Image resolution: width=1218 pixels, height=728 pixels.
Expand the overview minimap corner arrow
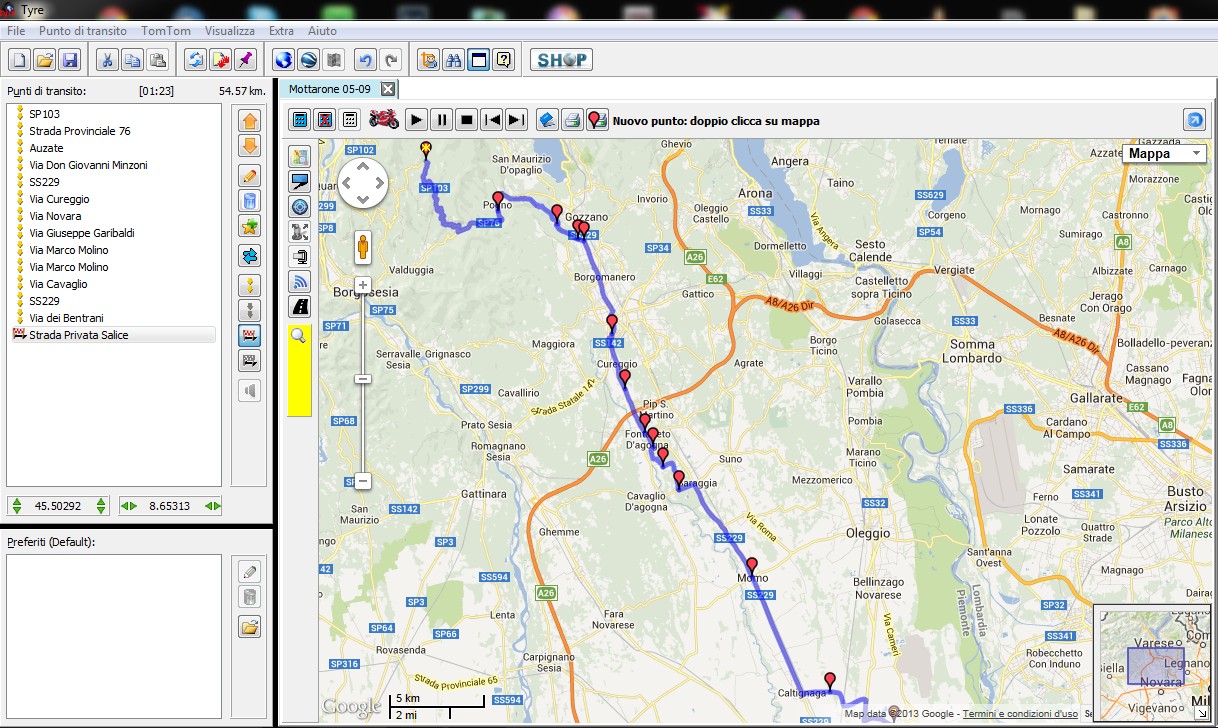point(1200,714)
